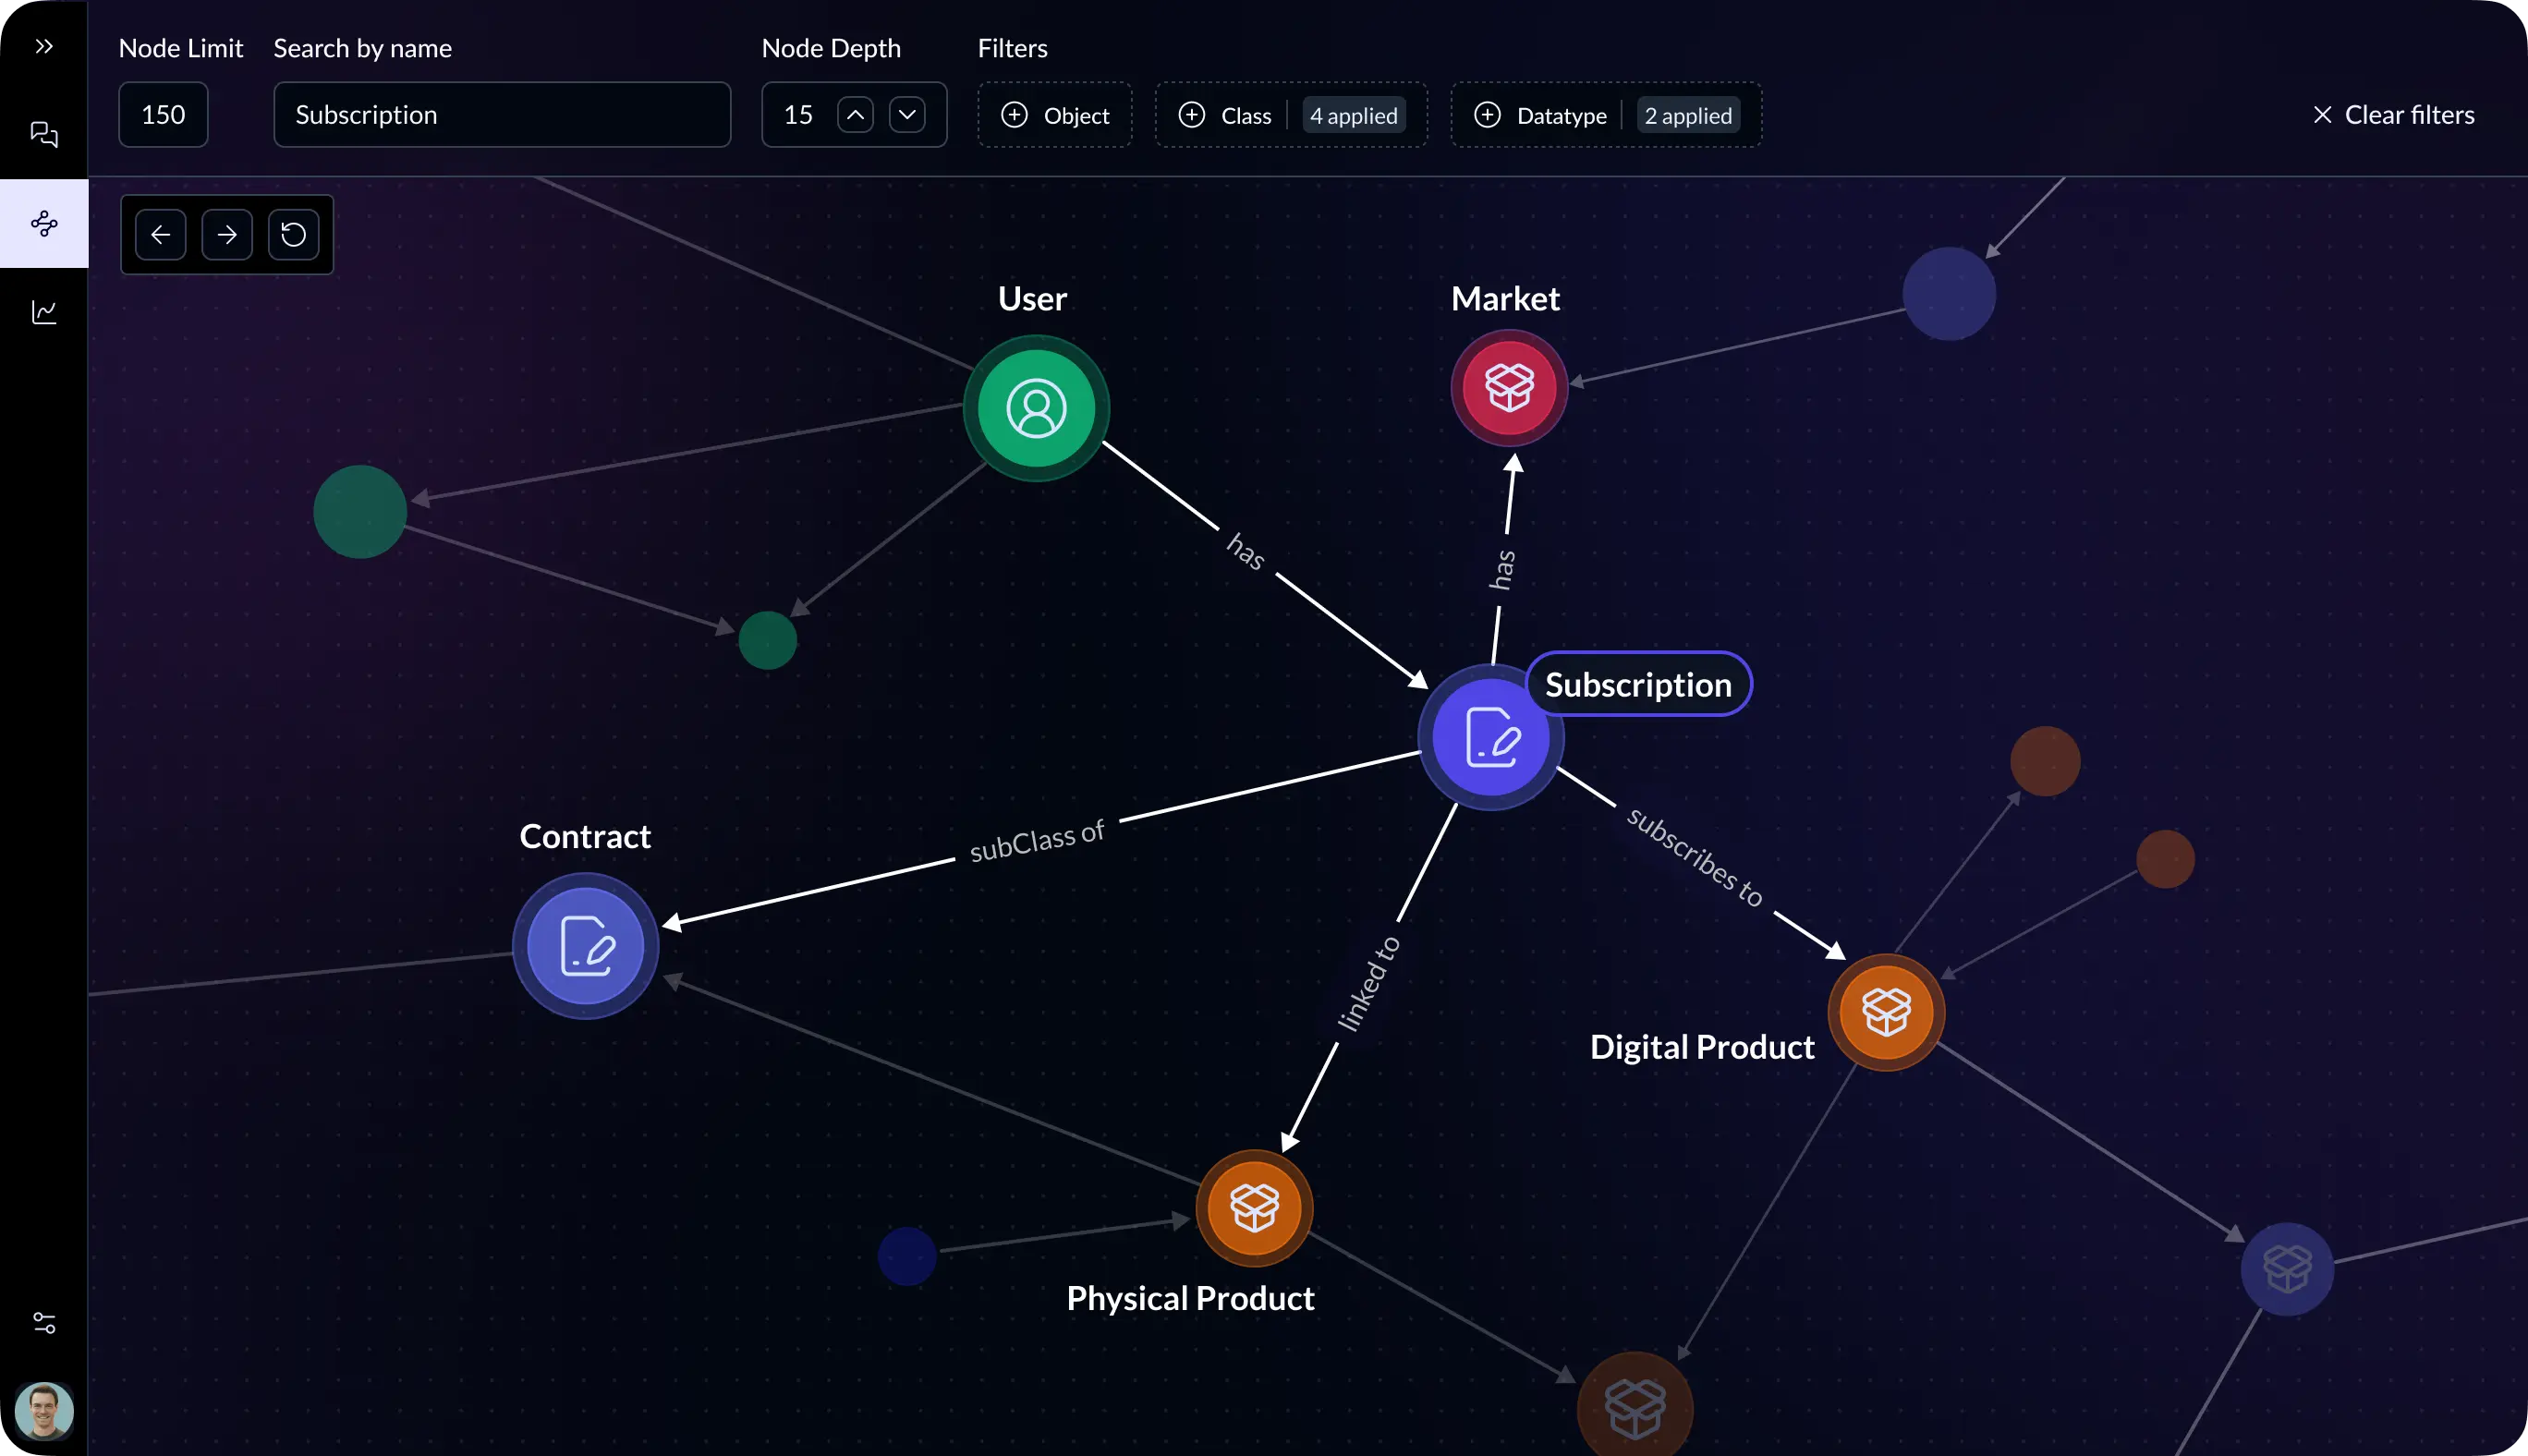The height and width of the screenshot is (1456, 2528).
Task: Go back using the left arrow button
Action: tap(161, 234)
